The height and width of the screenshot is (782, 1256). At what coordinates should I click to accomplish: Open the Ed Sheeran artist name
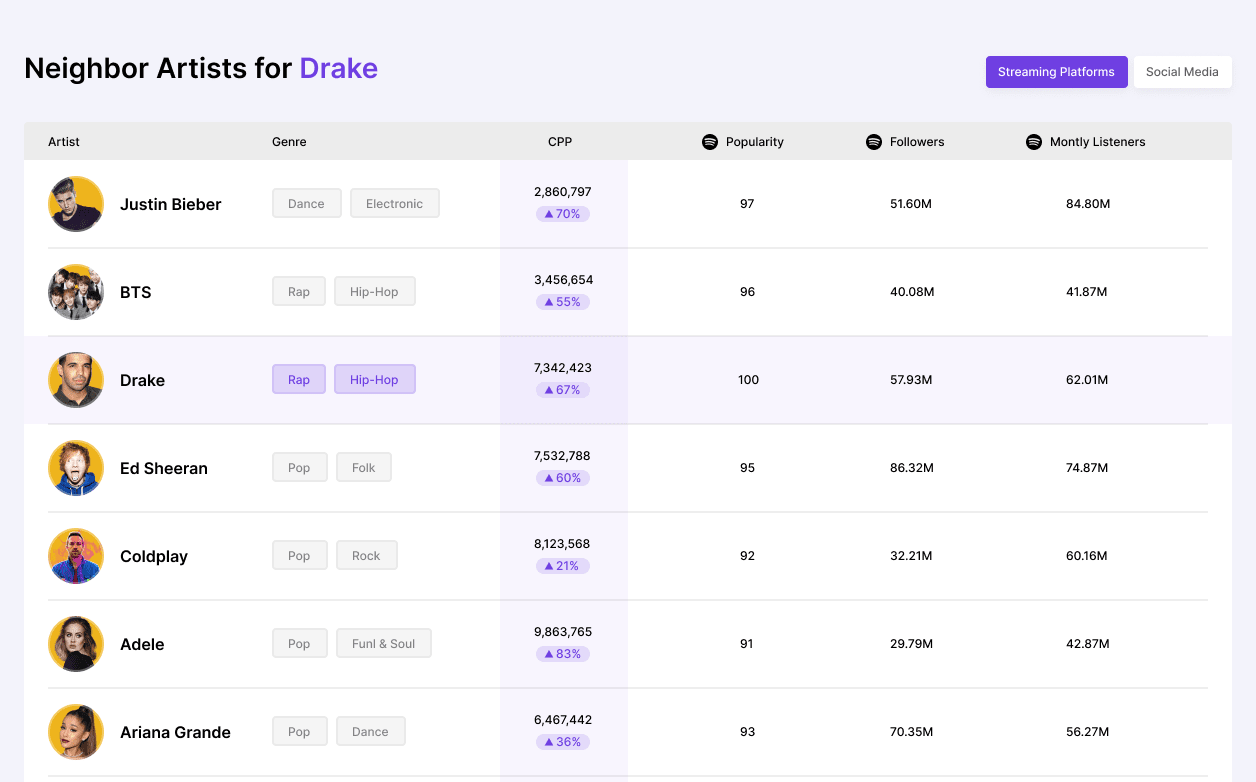click(x=164, y=468)
